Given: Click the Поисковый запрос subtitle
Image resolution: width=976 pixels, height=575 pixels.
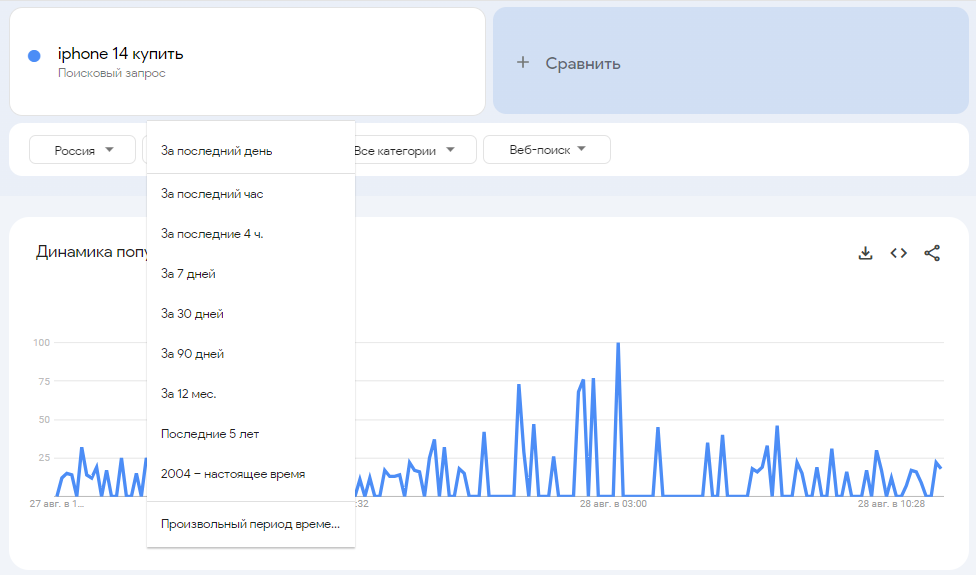Looking at the screenshot, I should 112,73.
